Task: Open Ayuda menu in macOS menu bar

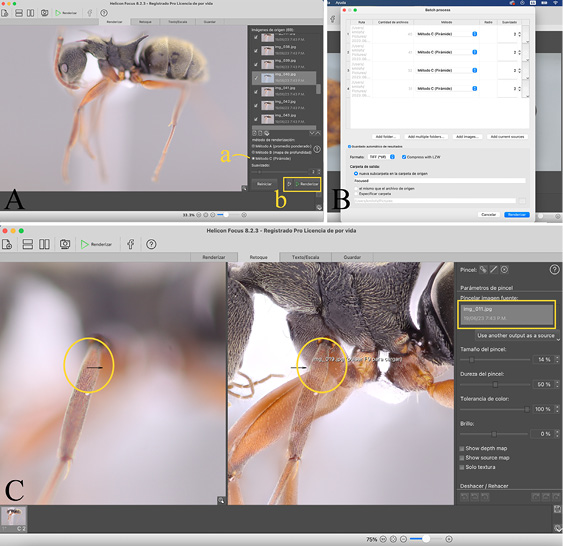Action: [340, 3]
